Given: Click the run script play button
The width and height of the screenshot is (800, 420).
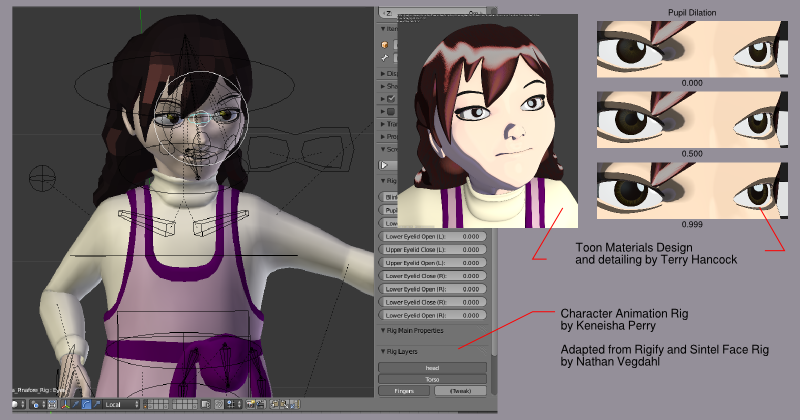Looking at the screenshot, I should [x=385, y=164].
